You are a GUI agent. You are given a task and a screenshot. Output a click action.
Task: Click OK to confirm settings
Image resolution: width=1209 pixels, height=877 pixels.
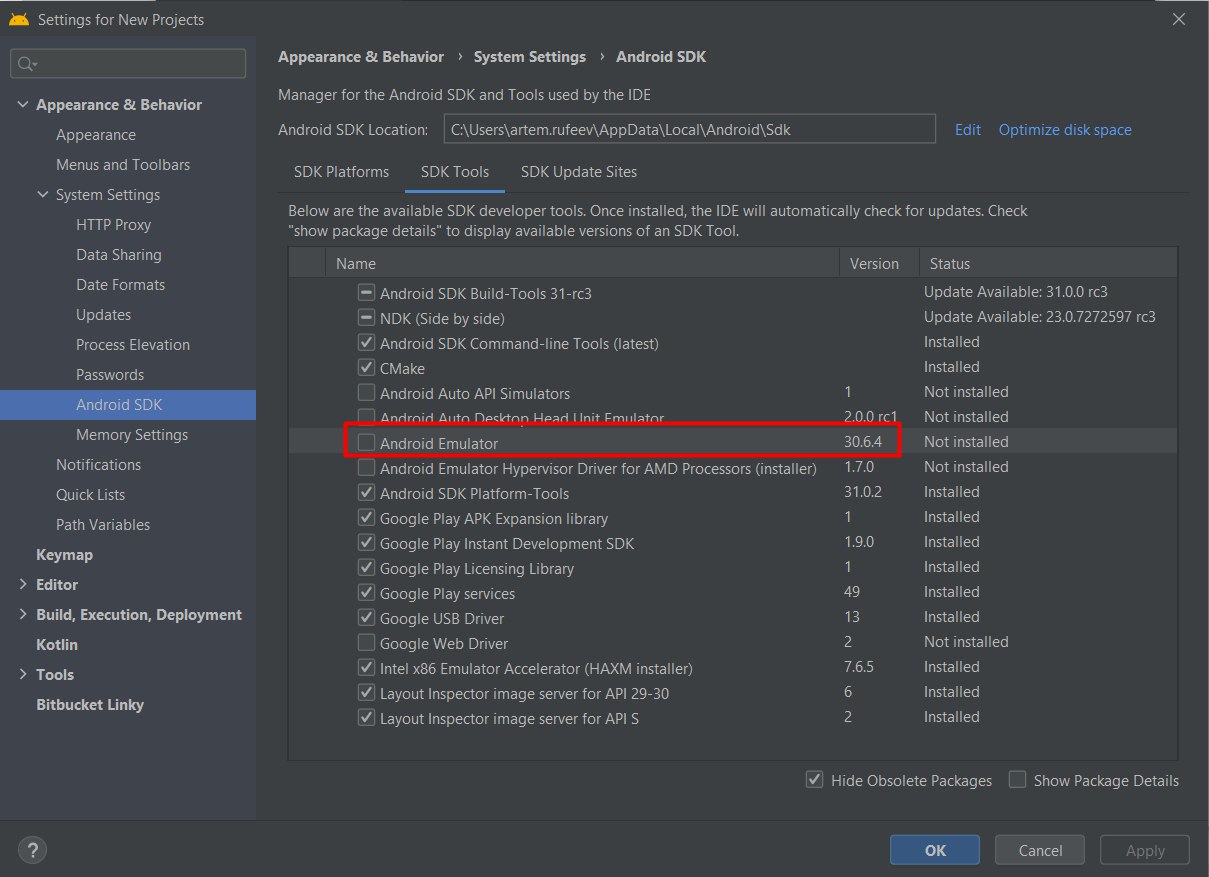[935, 850]
